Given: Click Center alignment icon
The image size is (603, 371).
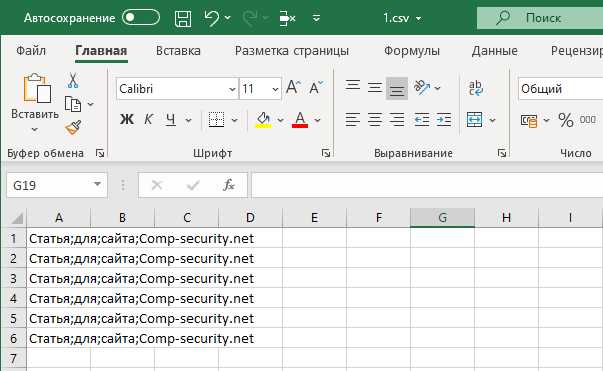Looking at the screenshot, I should pyautogui.click(x=375, y=120).
